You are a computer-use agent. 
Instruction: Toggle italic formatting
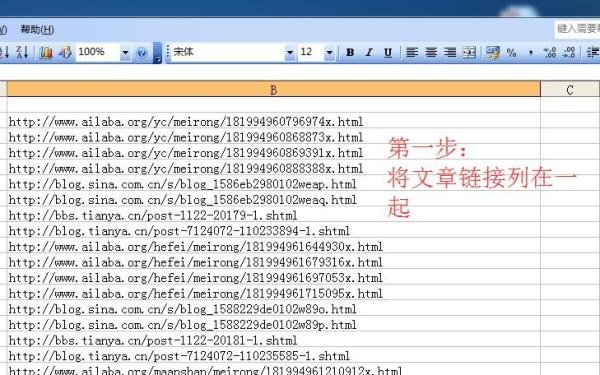click(369, 52)
